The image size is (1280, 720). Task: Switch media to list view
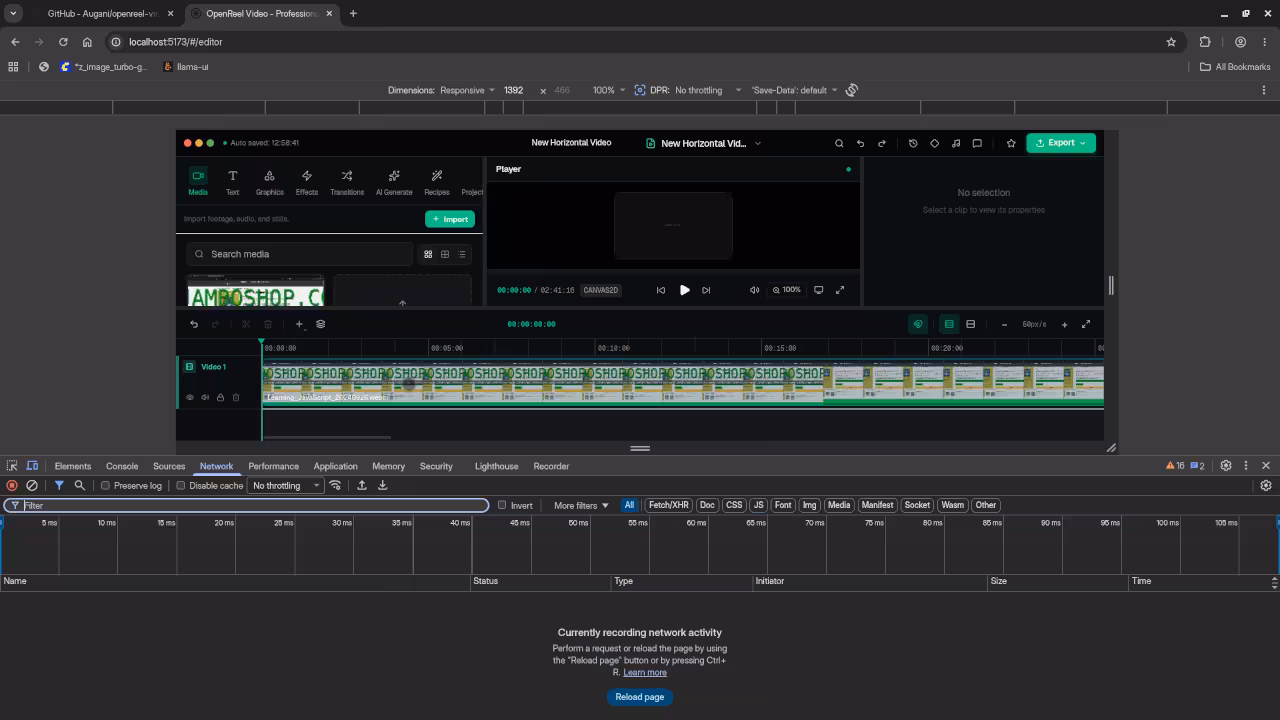point(462,254)
